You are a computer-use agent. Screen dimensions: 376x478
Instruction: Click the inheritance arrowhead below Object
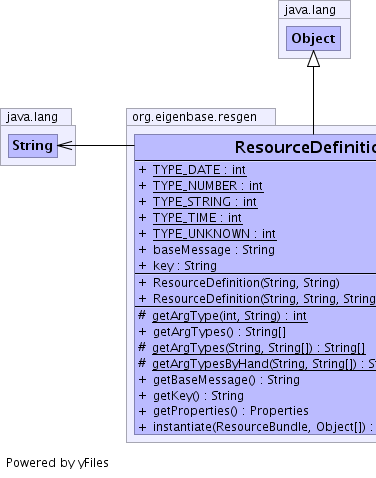click(x=313, y=59)
